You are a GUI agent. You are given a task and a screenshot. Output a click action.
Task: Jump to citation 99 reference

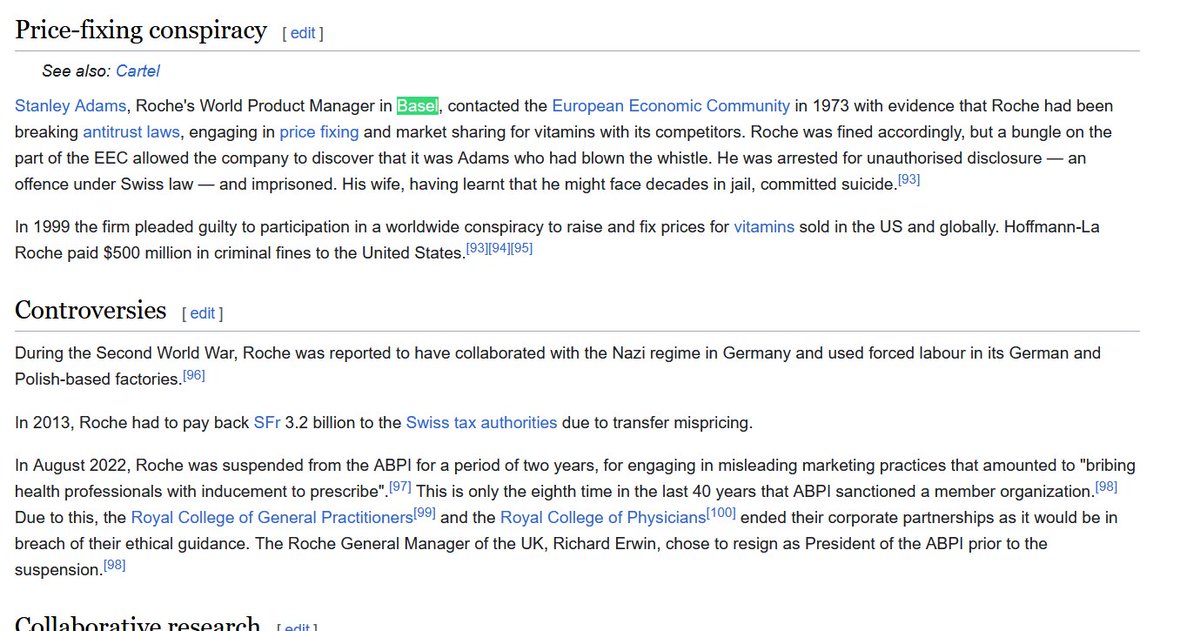coord(424,513)
